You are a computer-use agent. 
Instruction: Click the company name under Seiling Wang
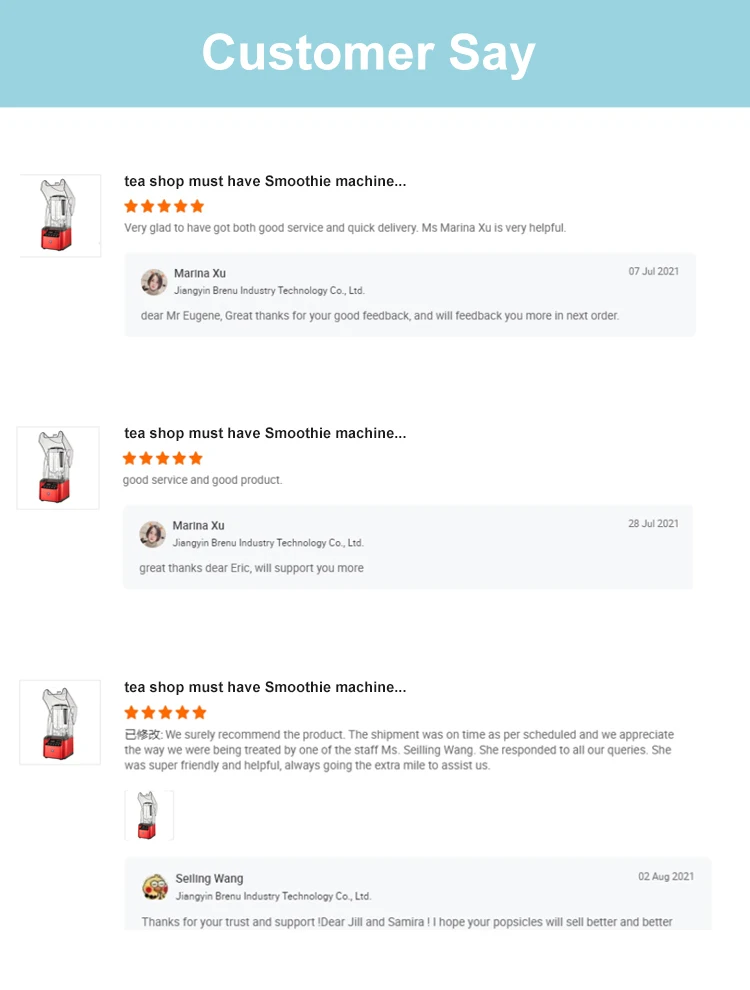point(273,896)
